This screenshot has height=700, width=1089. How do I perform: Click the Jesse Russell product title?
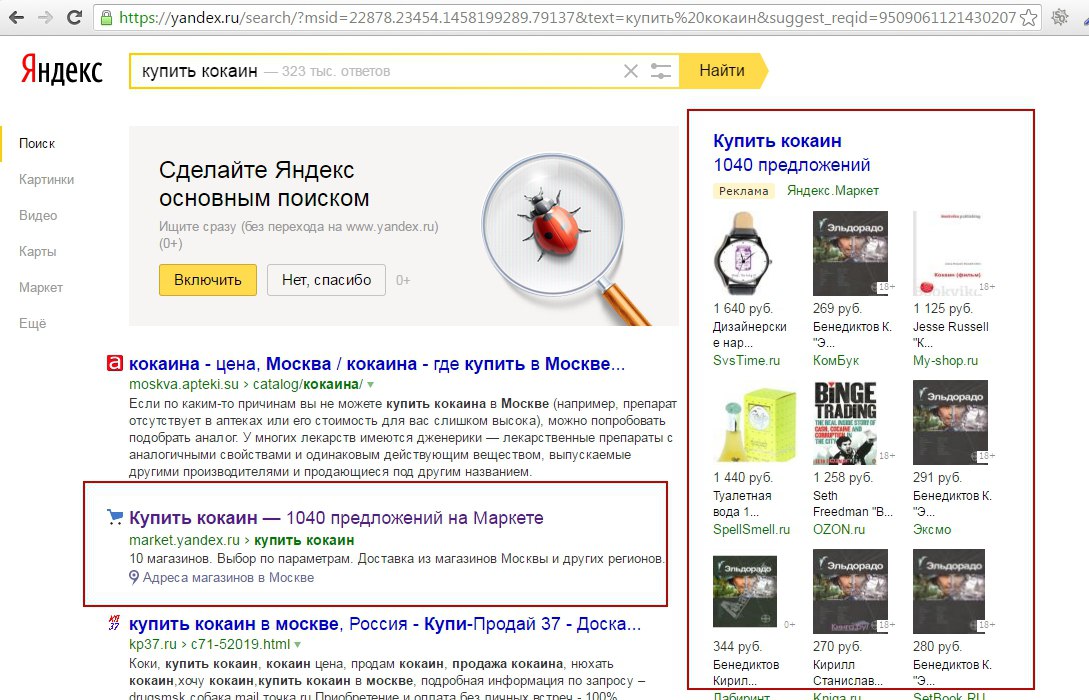click(x=951, y=335)
